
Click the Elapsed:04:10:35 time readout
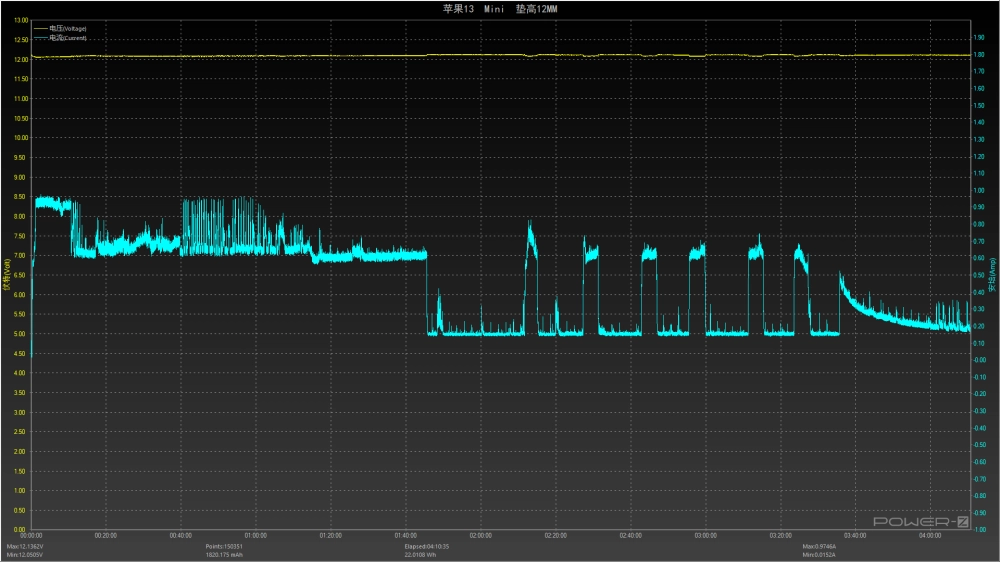[x=427, y=547]
